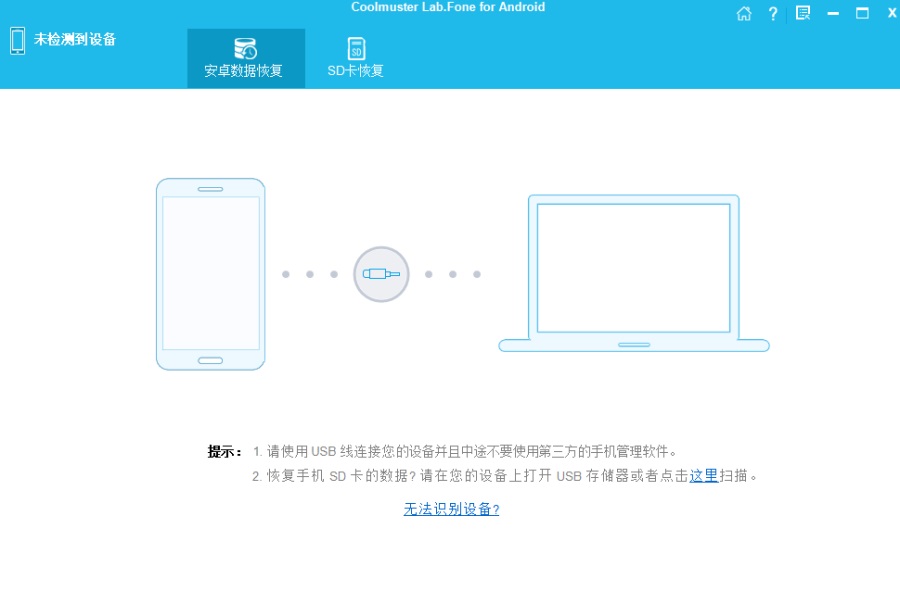Click the USB plug connector circle icon
Viewport: 900px width, 604px height.
381,274
